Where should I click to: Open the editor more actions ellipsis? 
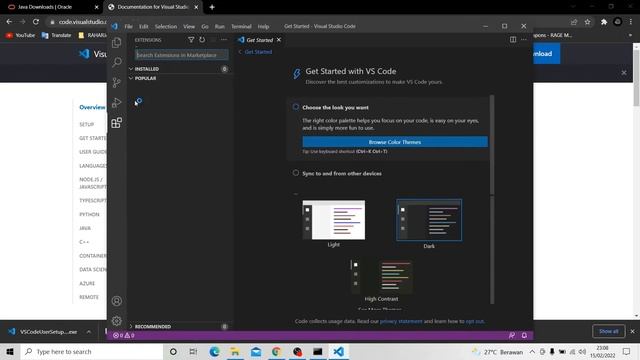524,40
